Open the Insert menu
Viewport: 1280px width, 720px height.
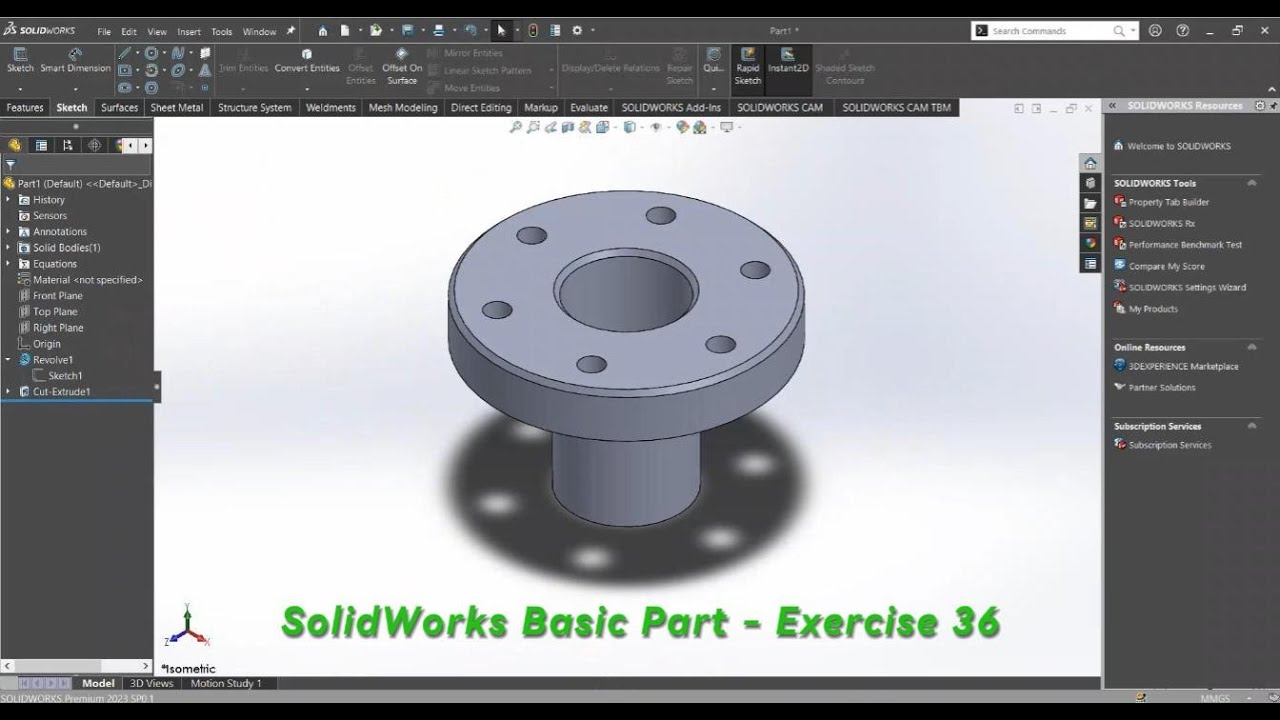tap(189, 32)
